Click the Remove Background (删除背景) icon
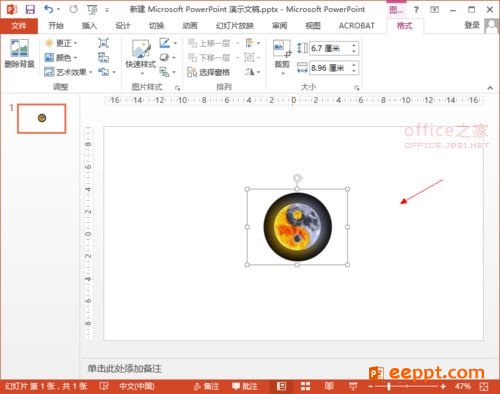 [x=19, y=54]
